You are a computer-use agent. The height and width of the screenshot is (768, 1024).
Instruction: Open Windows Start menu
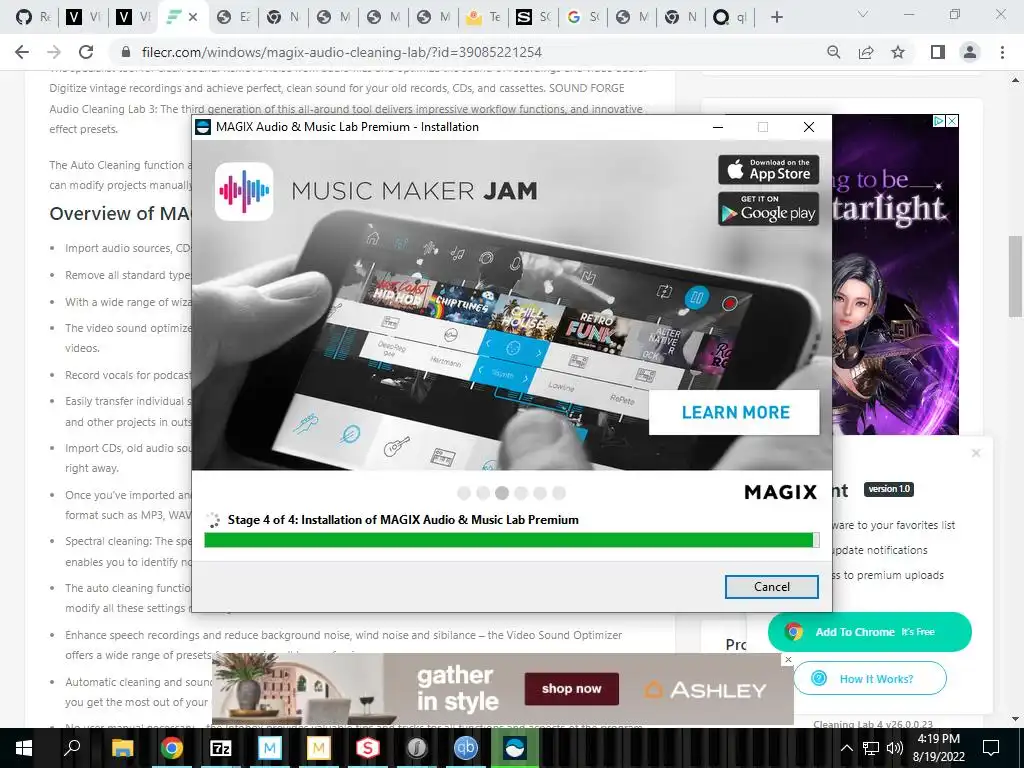coord(24,748)
